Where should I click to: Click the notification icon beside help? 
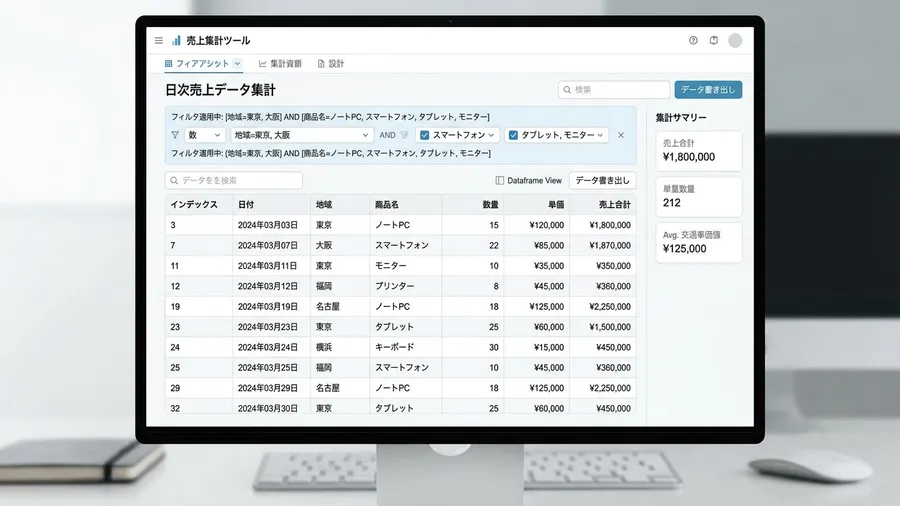[x=713, y=40]
